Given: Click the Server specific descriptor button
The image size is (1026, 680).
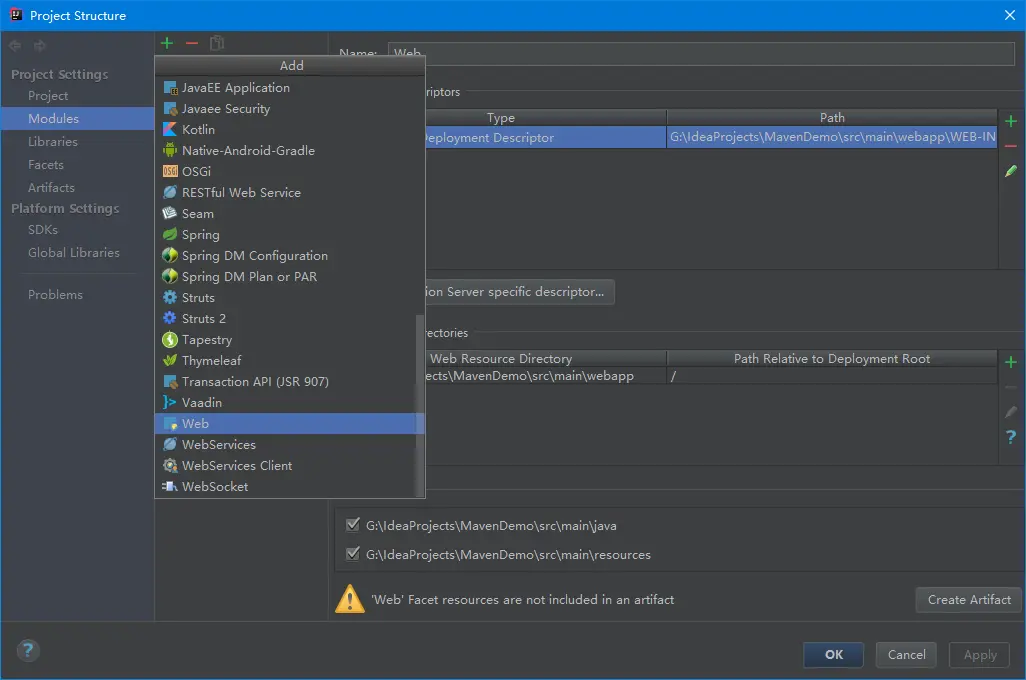Looking at the screenshot, I should pos(520,292).
